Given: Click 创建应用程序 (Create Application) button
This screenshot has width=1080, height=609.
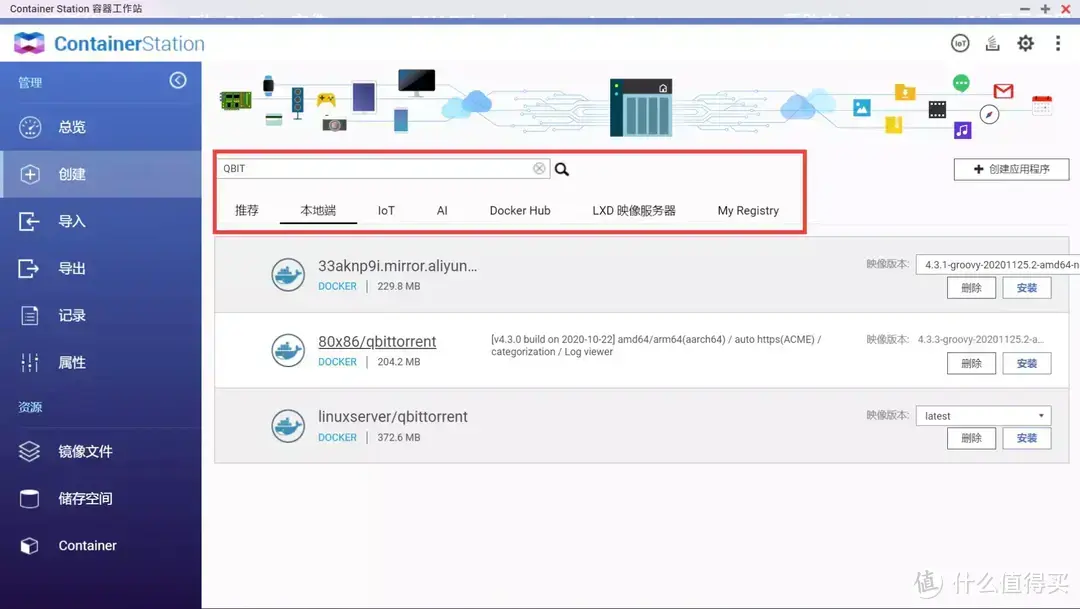Looking at the screenshot, I should pos(1011,168).
